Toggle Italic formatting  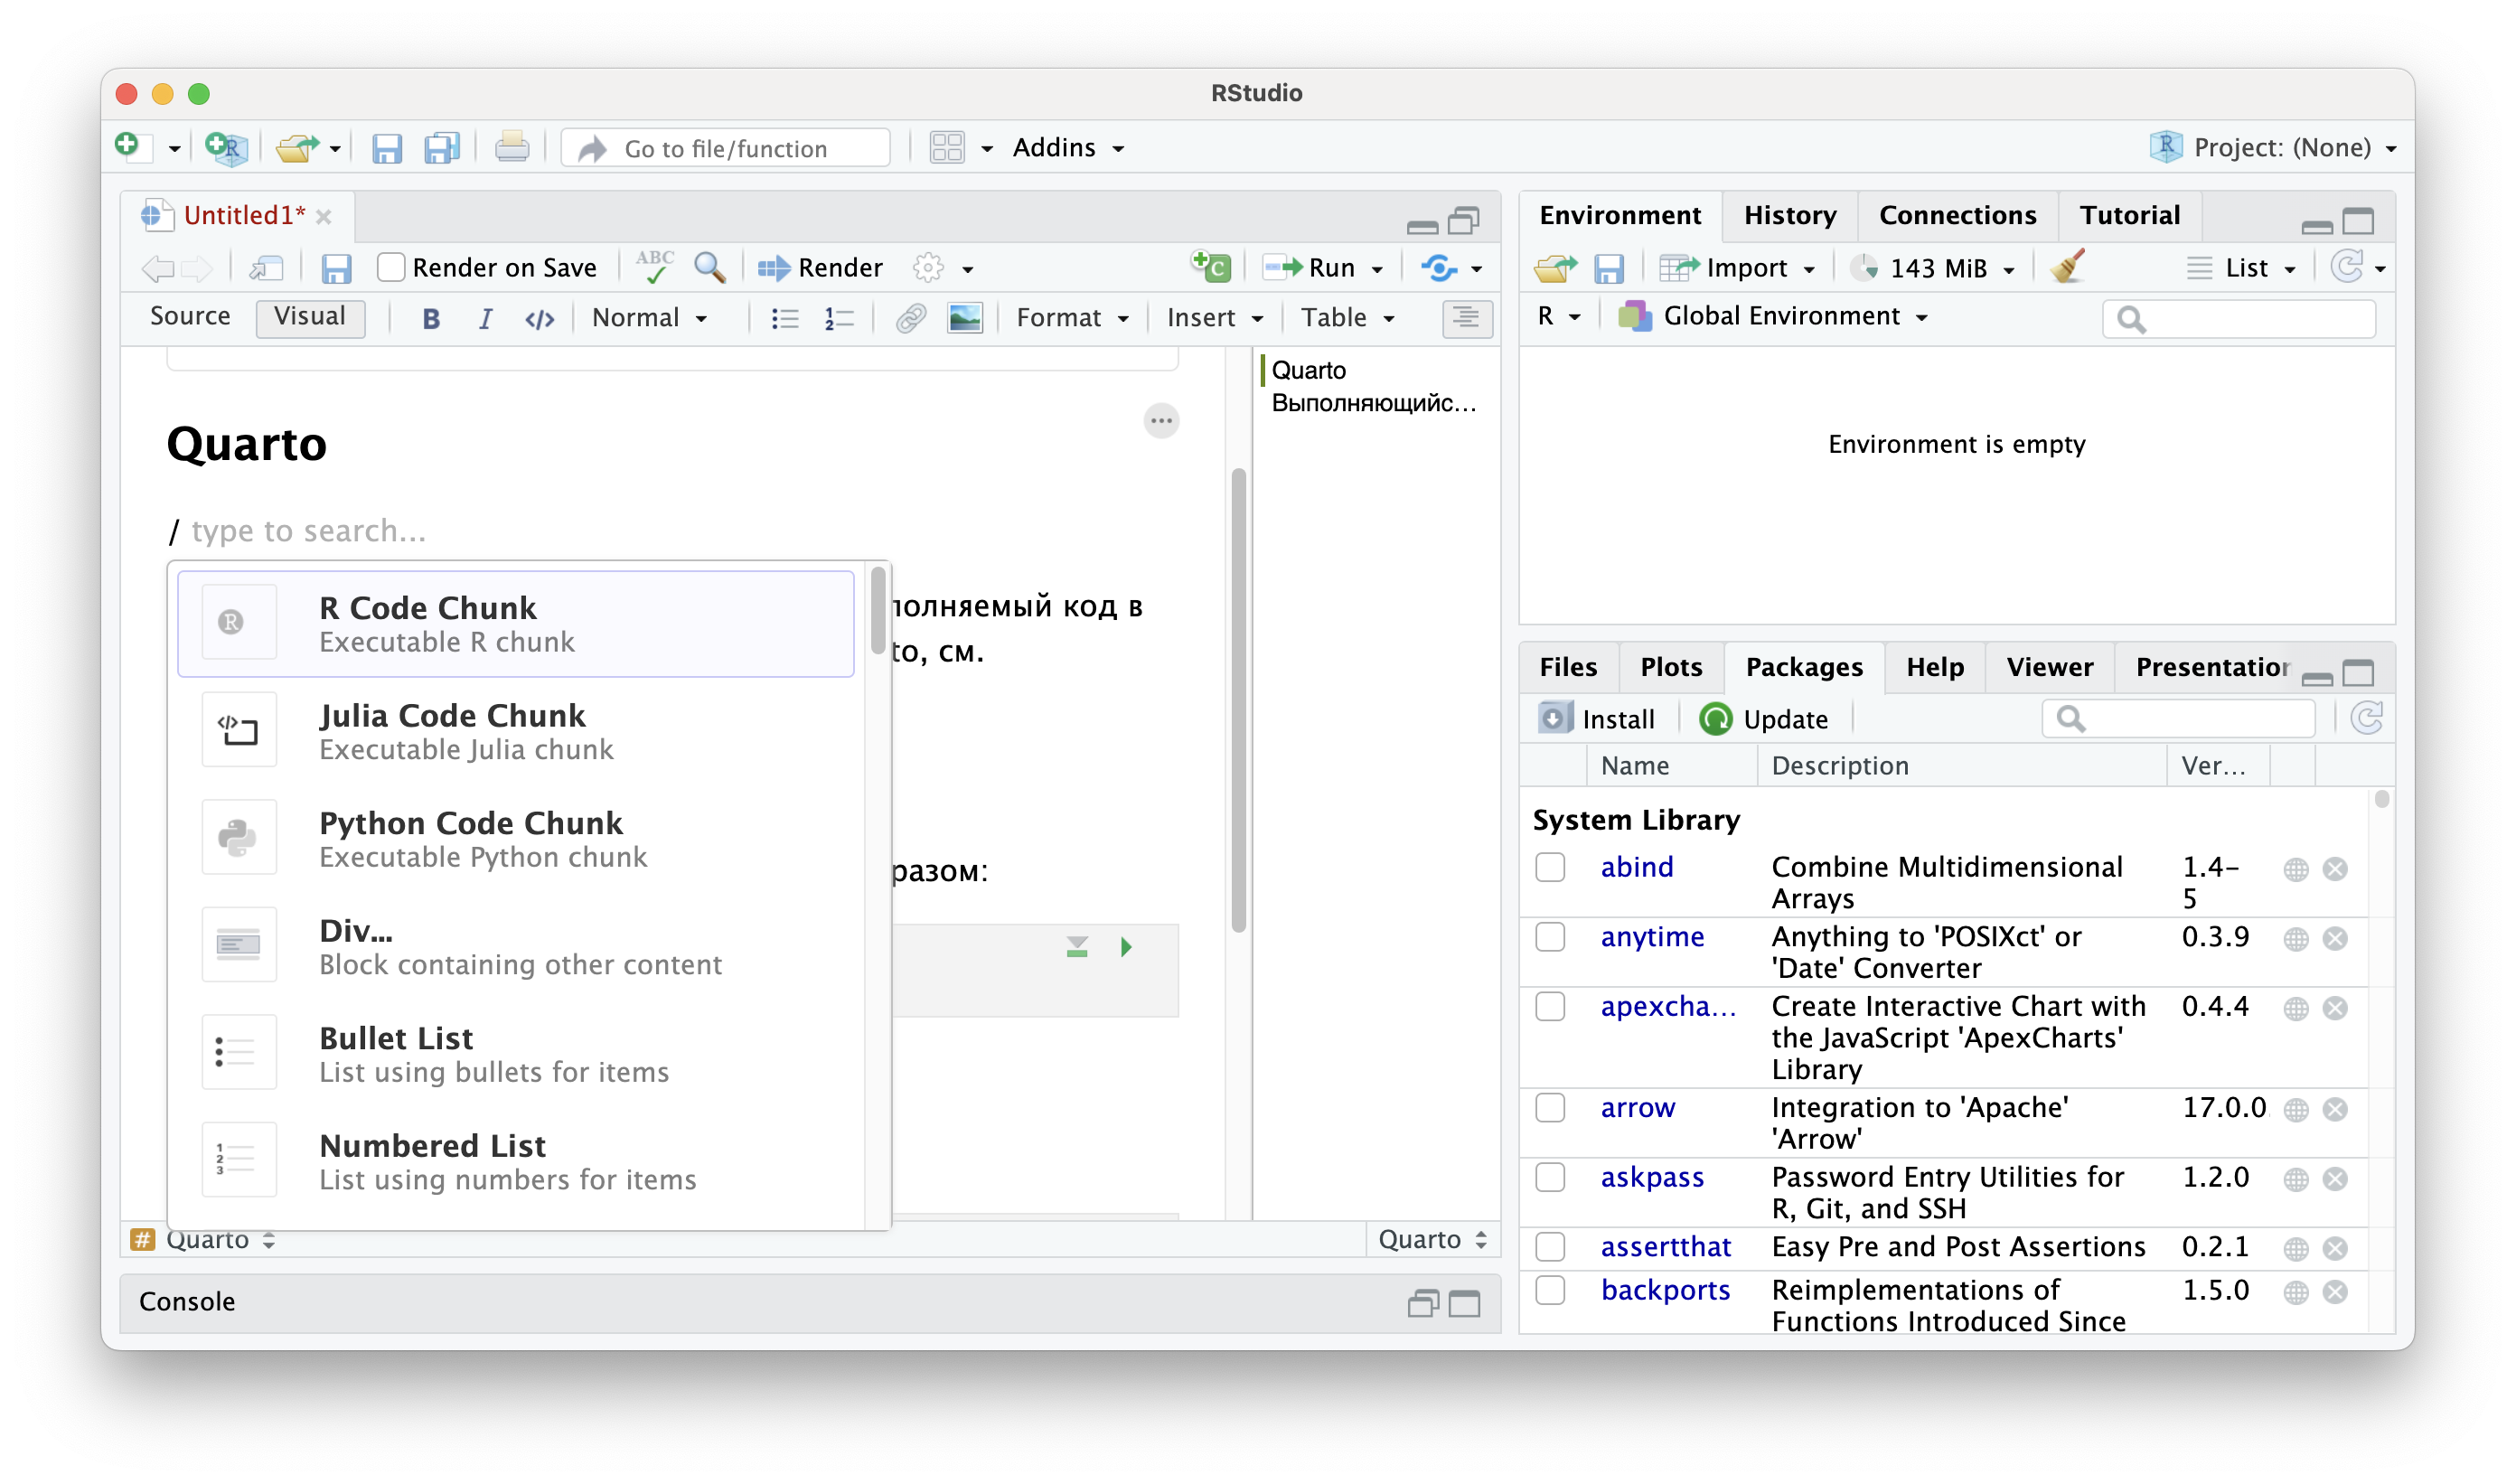(485, 319)
